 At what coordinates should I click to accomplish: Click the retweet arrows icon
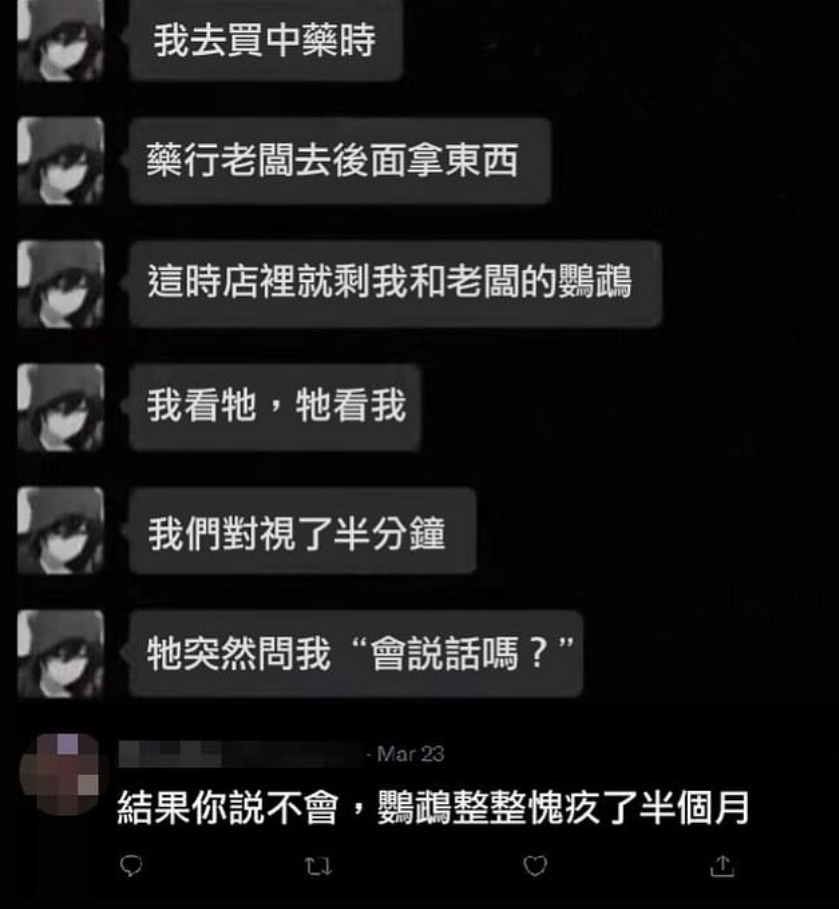pyautogui.click(x=318, y=866)
